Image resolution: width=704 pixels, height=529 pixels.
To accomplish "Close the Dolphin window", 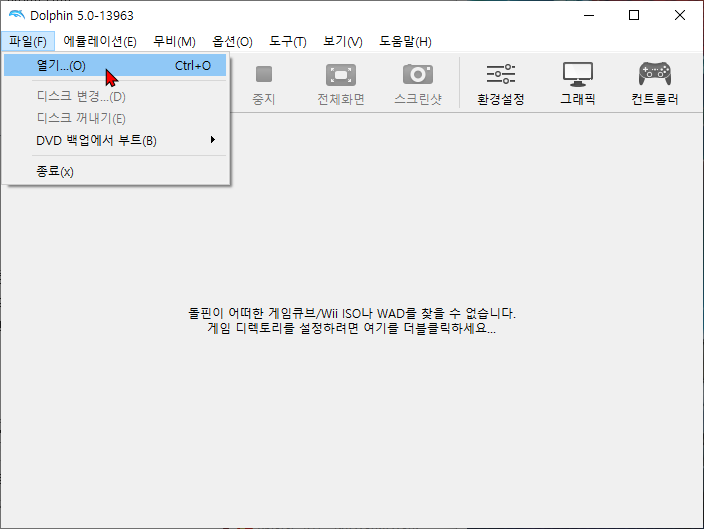I will coord(680,15).
